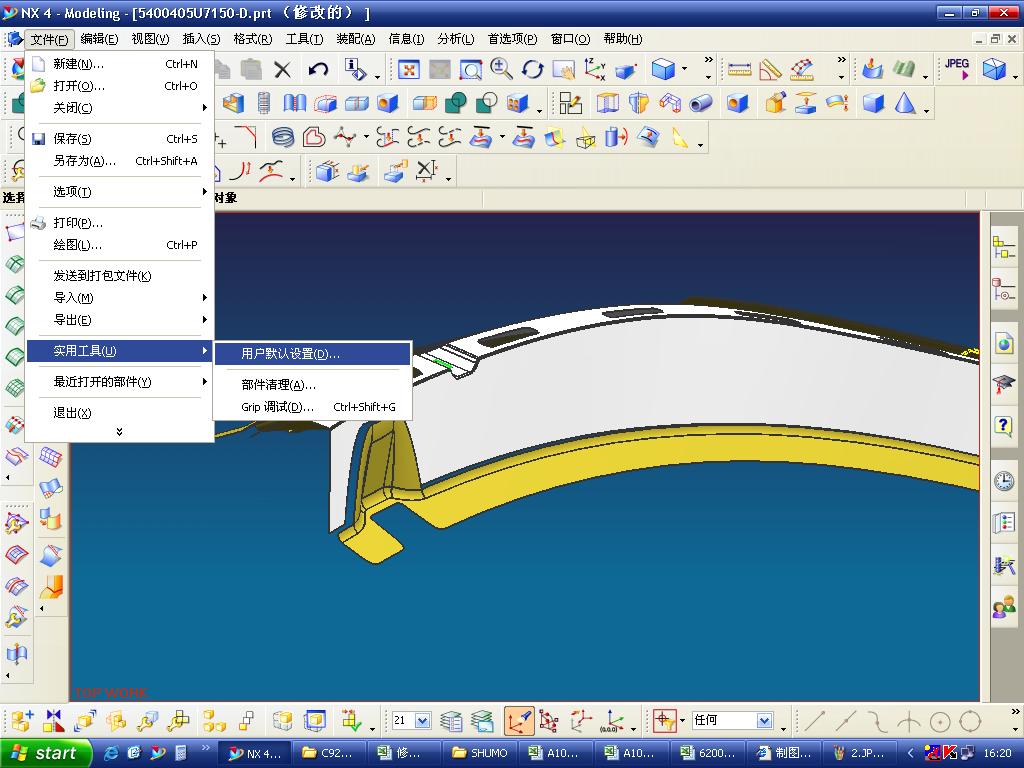Screen dimensions: 1024x768
Task: Toggle the snap point crosshair button
Action: point(664,721)
